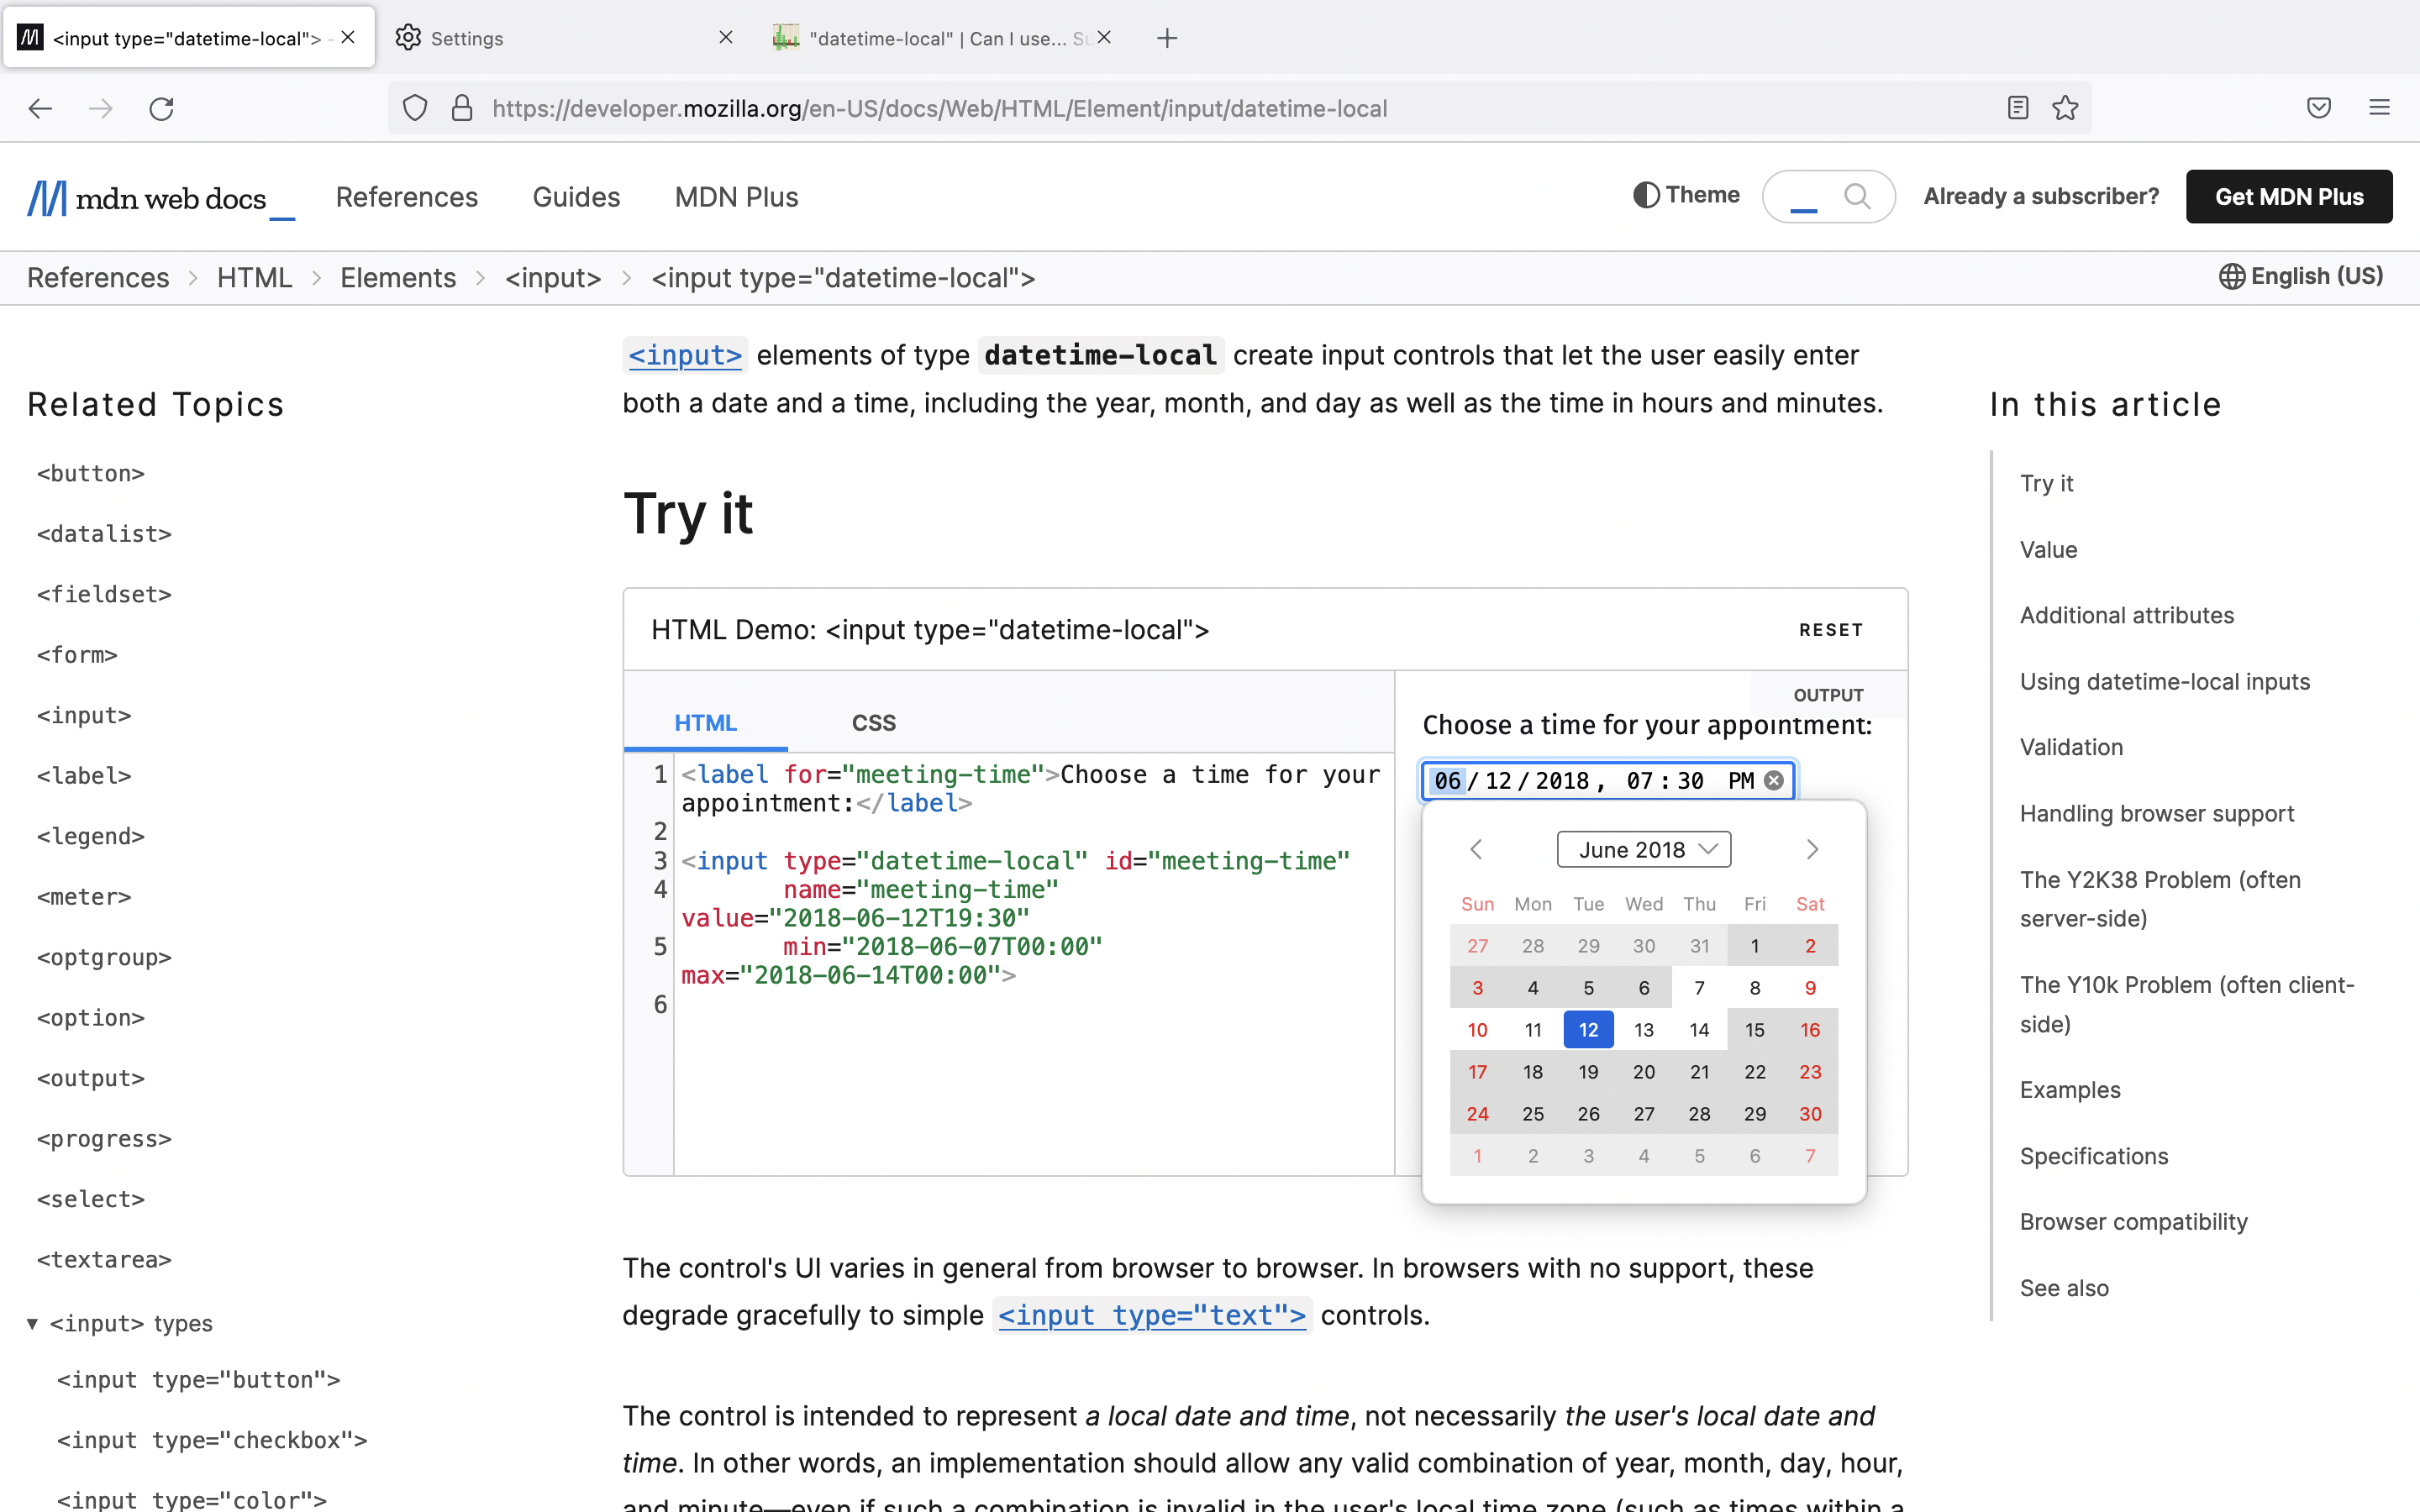This screenshot has height=1512, width=2420.
Task: Open the June 2018 month dropdown
Action: [x=1643, y=849]
